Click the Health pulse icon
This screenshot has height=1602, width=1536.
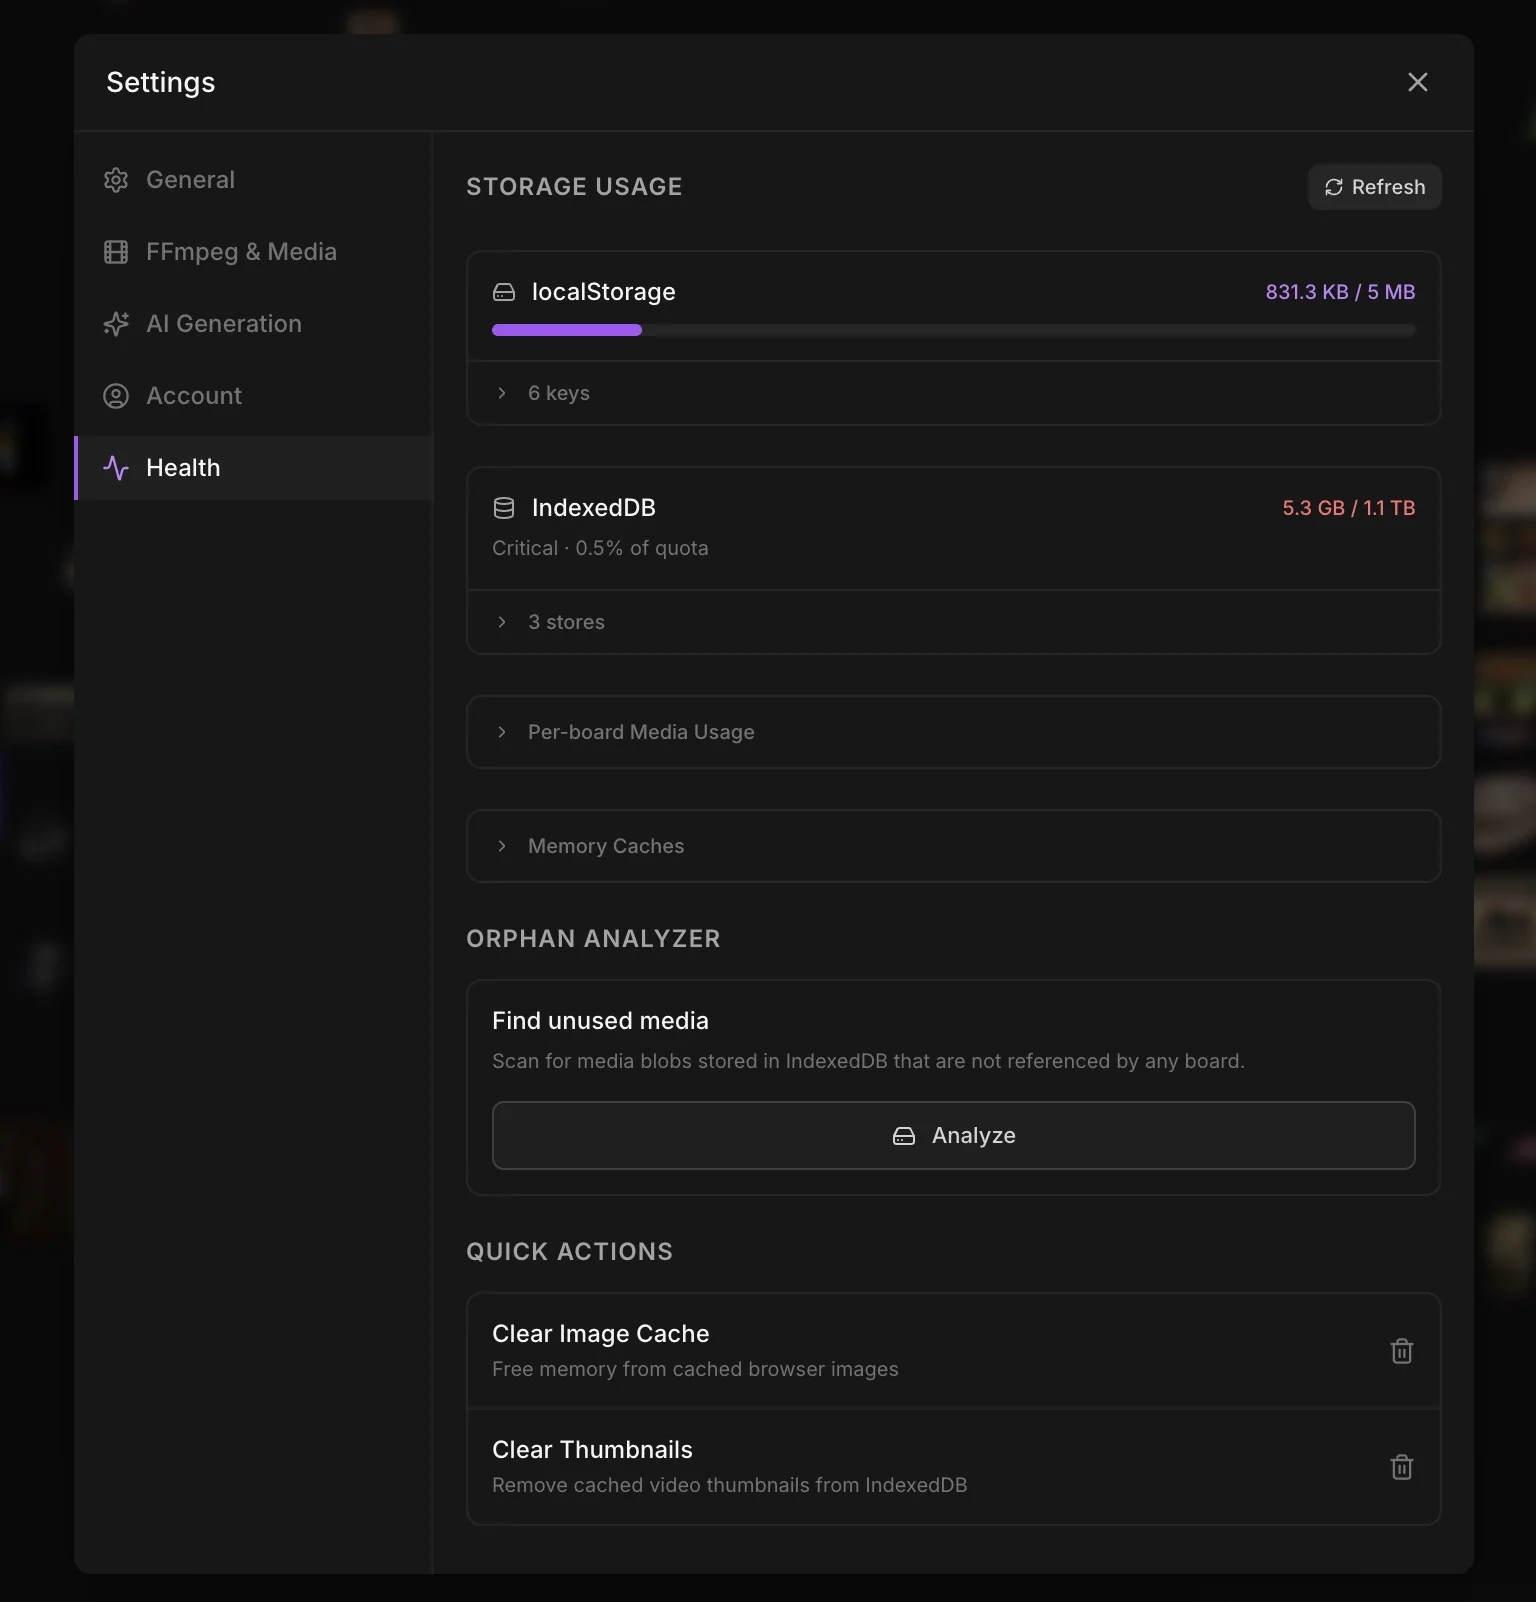[116, 468]
